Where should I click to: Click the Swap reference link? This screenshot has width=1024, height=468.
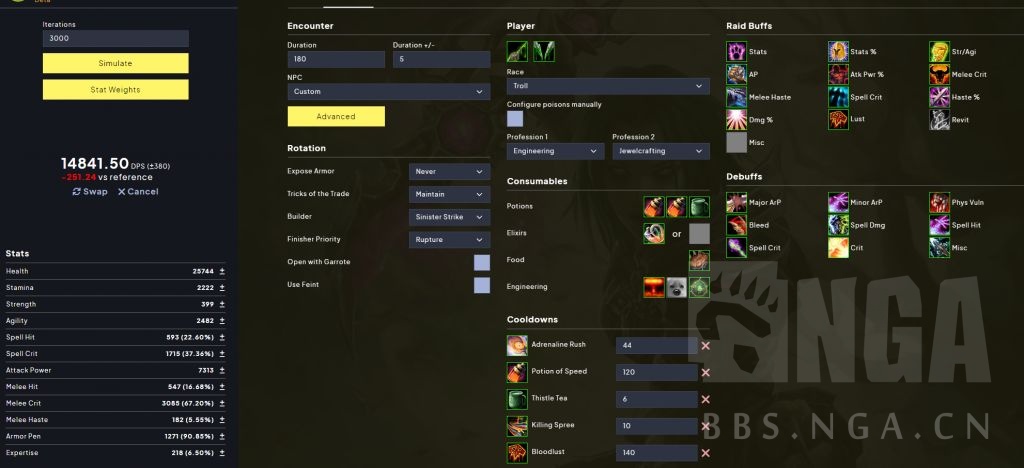(90, 191)
